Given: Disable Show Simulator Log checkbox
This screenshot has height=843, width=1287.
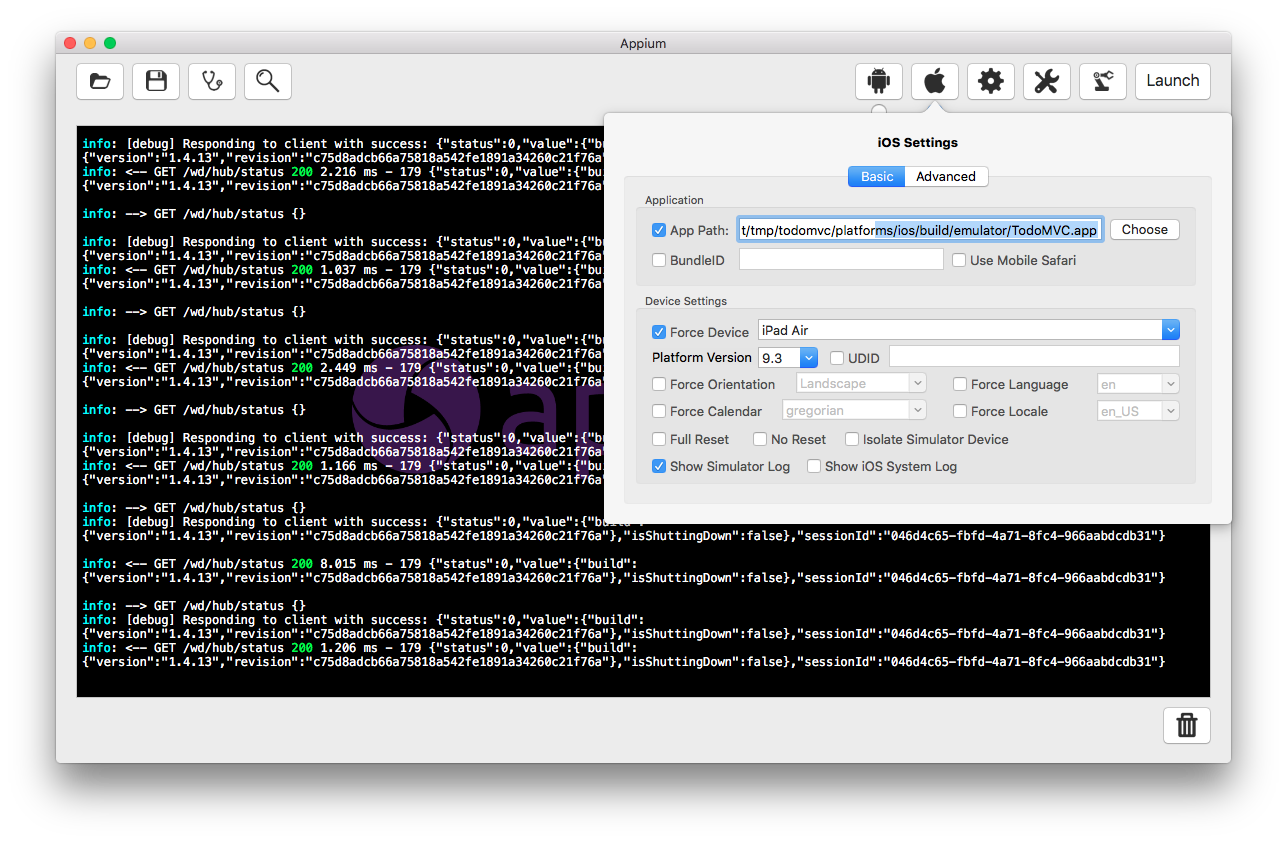Looking at the screenshot, I should tap(659, 466).
